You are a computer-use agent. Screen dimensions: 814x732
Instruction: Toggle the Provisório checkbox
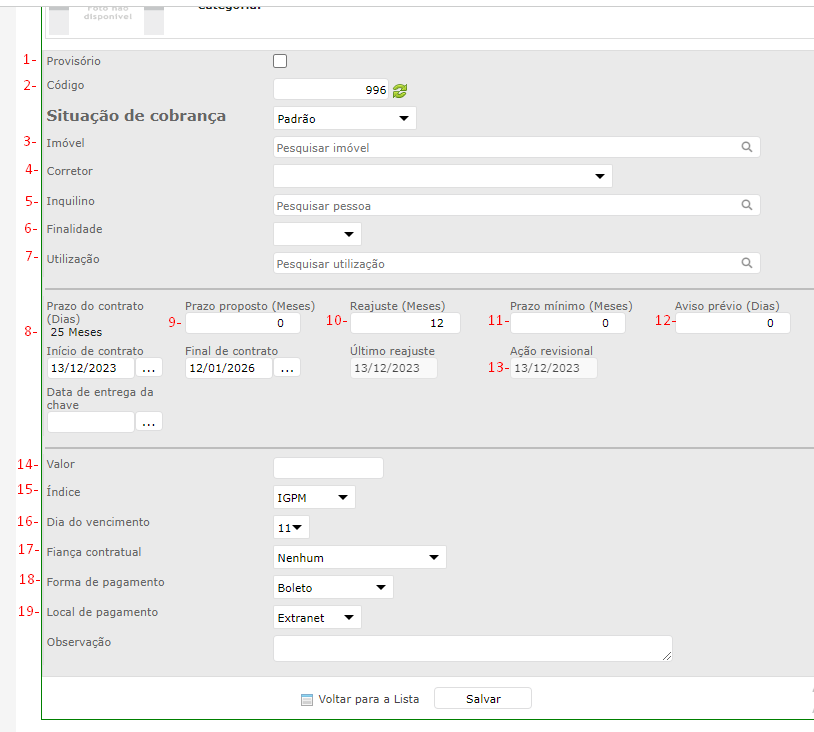pyautogui.click(x=280, y=61)
